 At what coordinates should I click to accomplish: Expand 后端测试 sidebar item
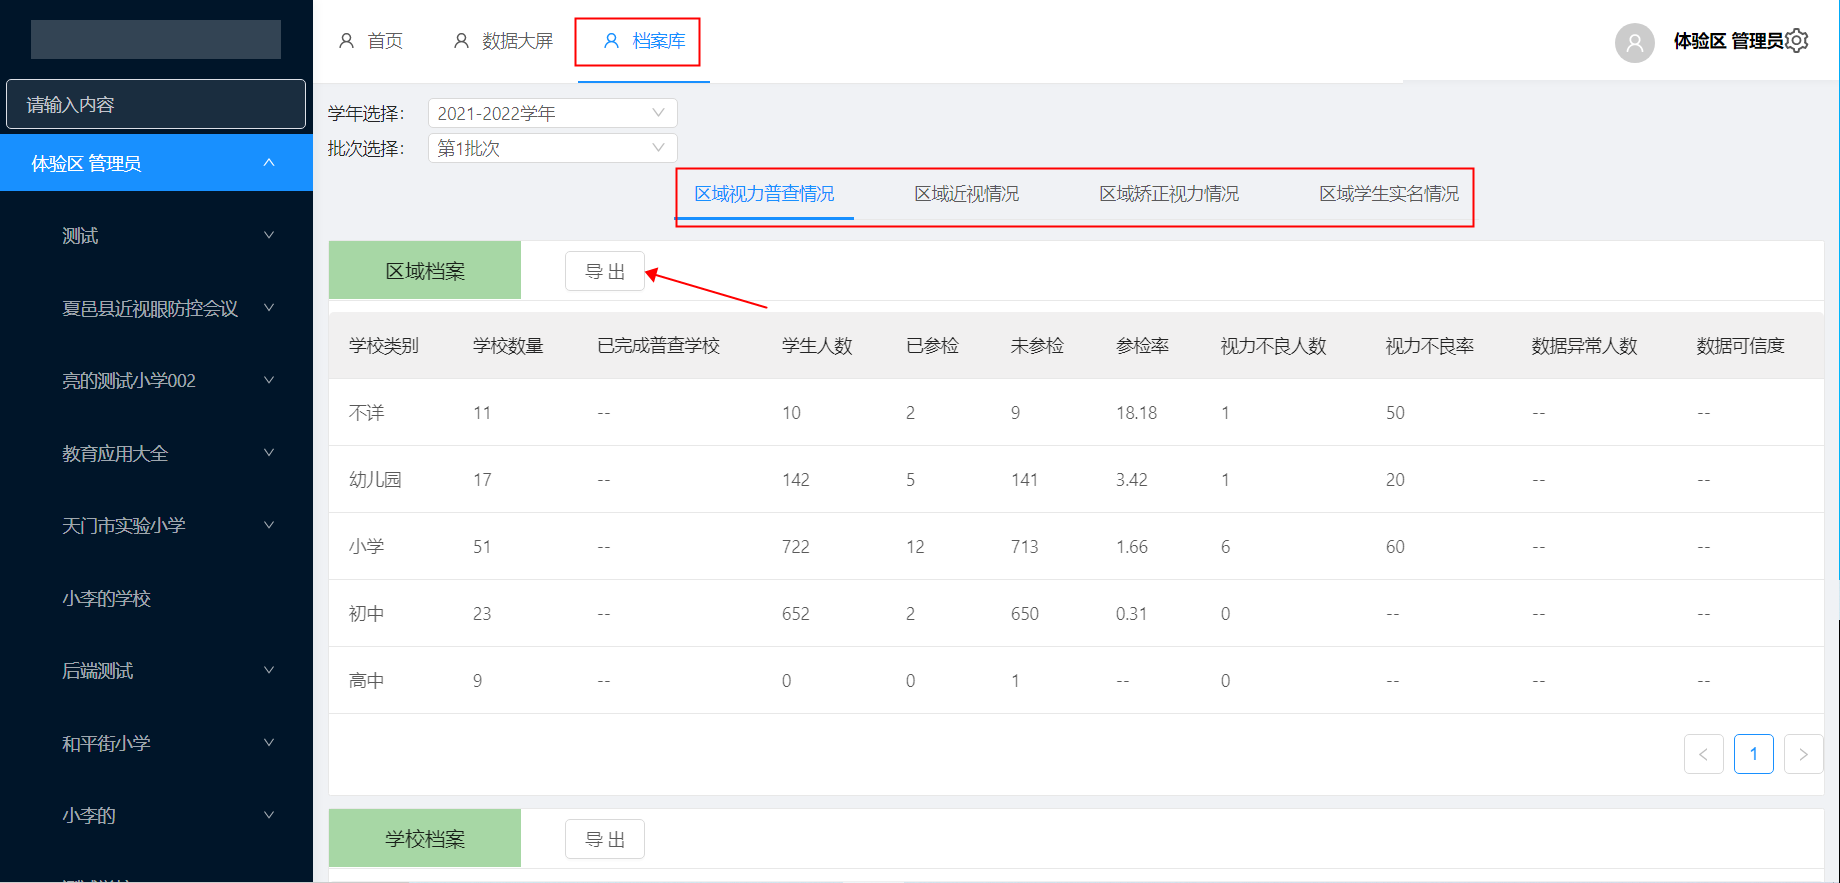(156, 671)
